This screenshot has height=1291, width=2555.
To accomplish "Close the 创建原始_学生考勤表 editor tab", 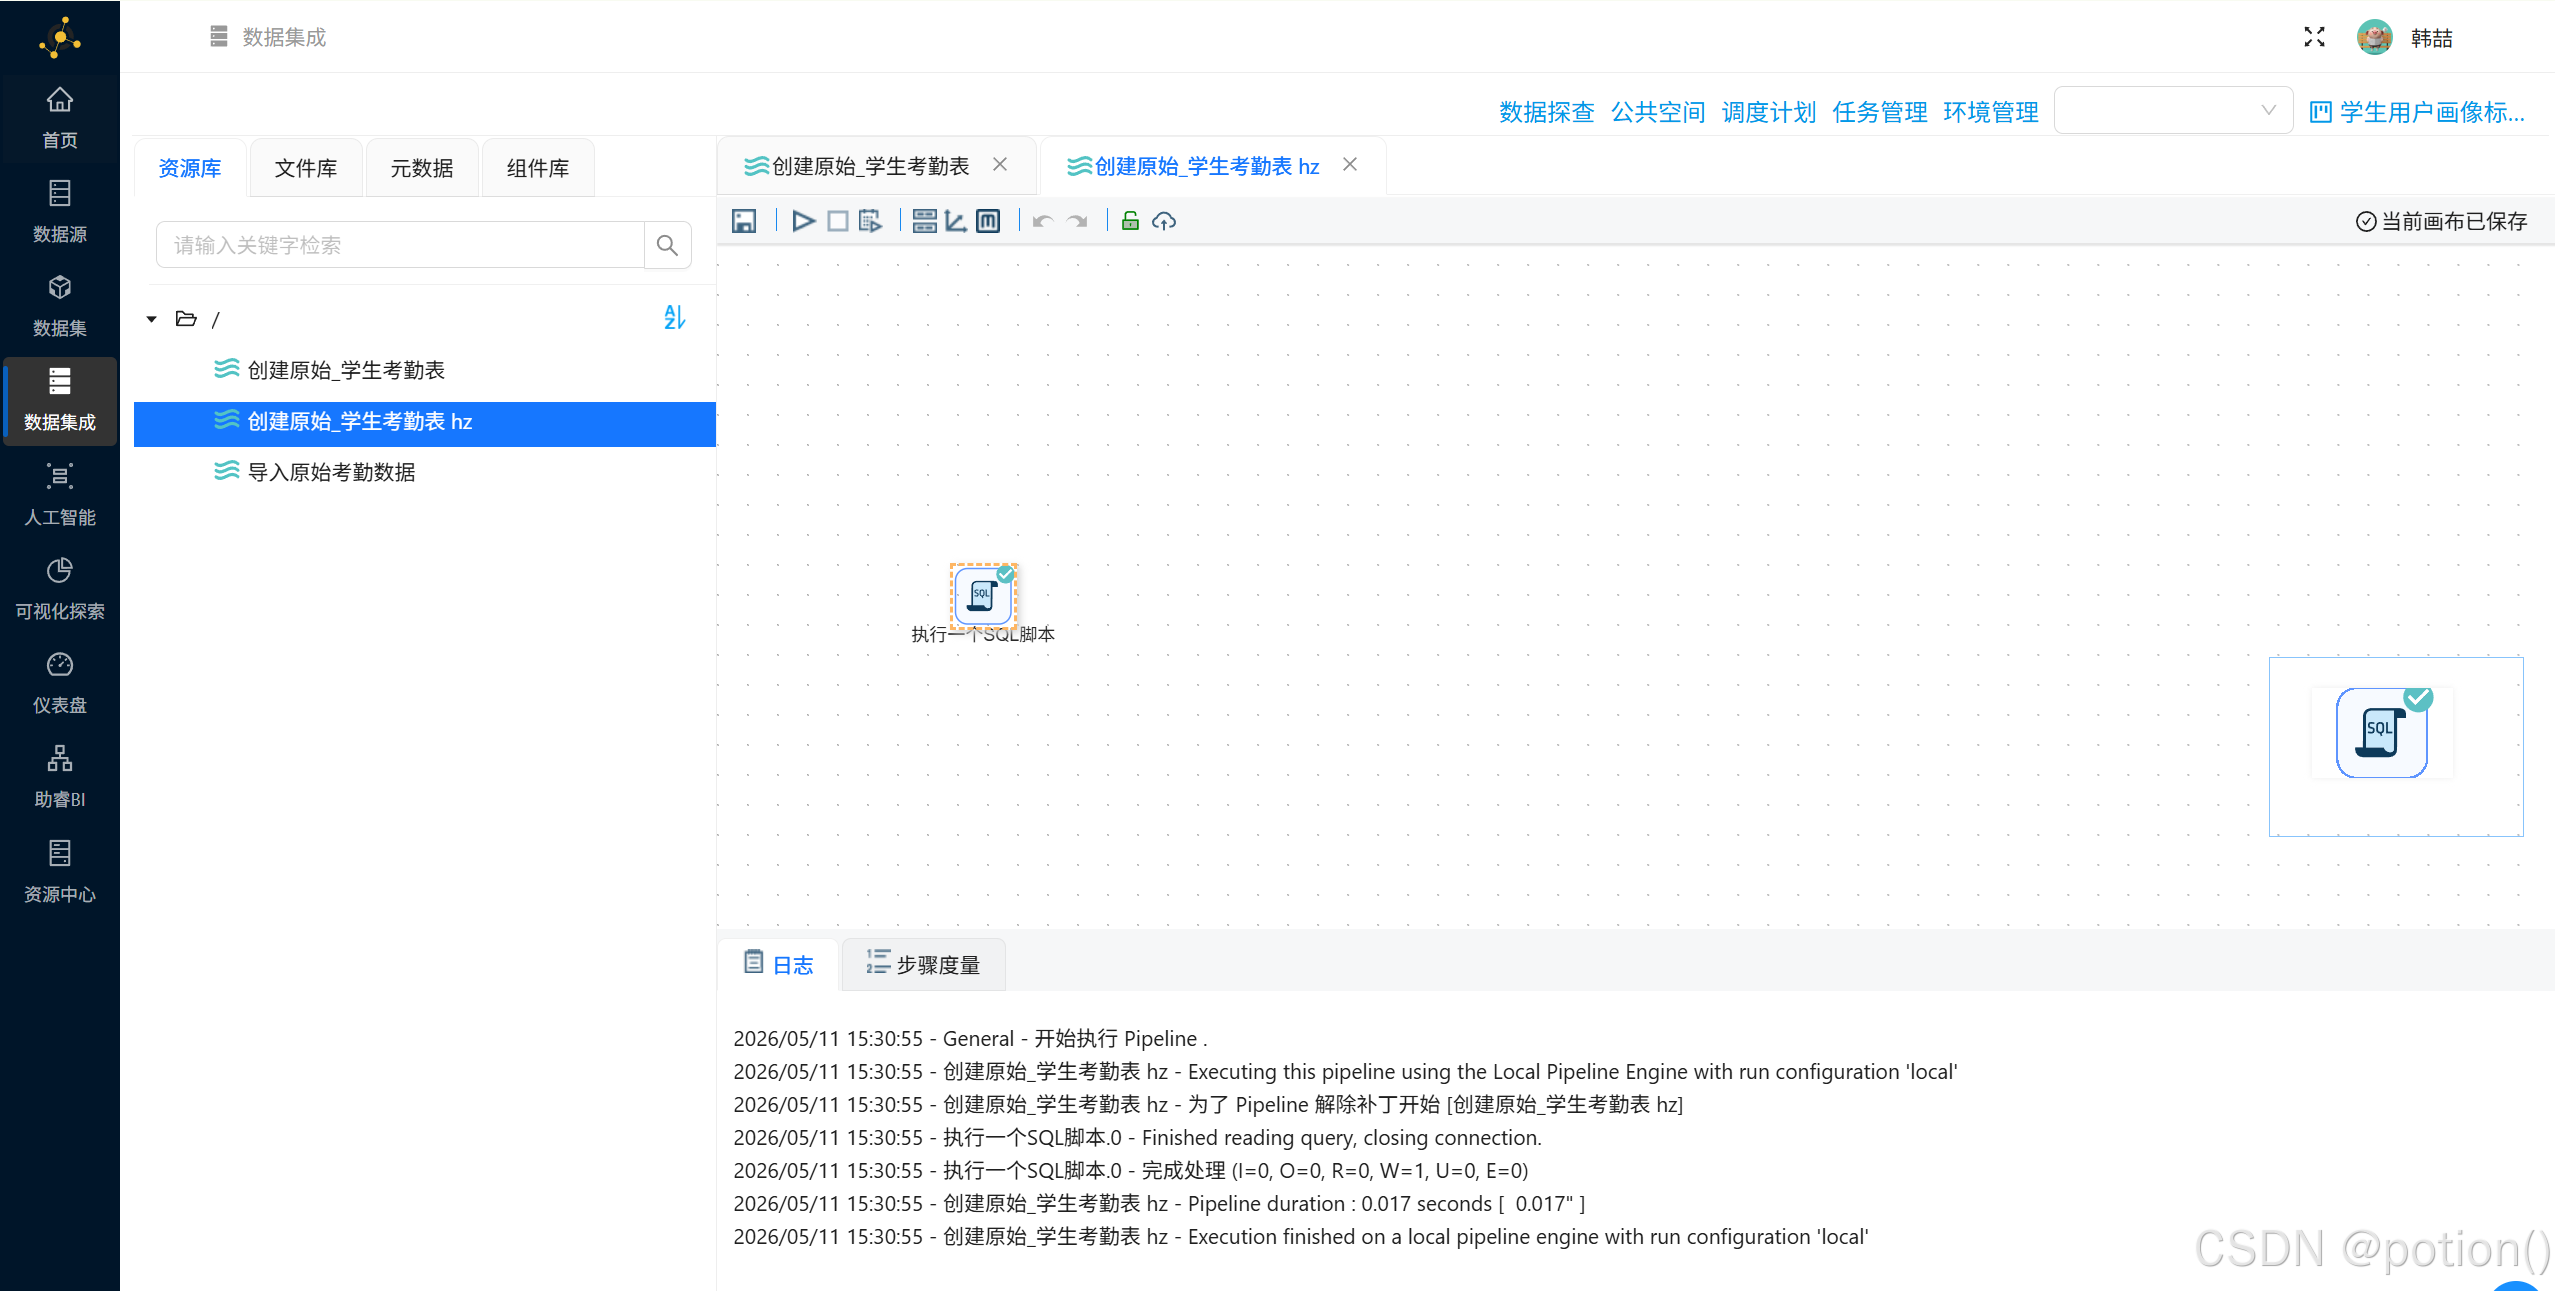I will (1000, 164).
